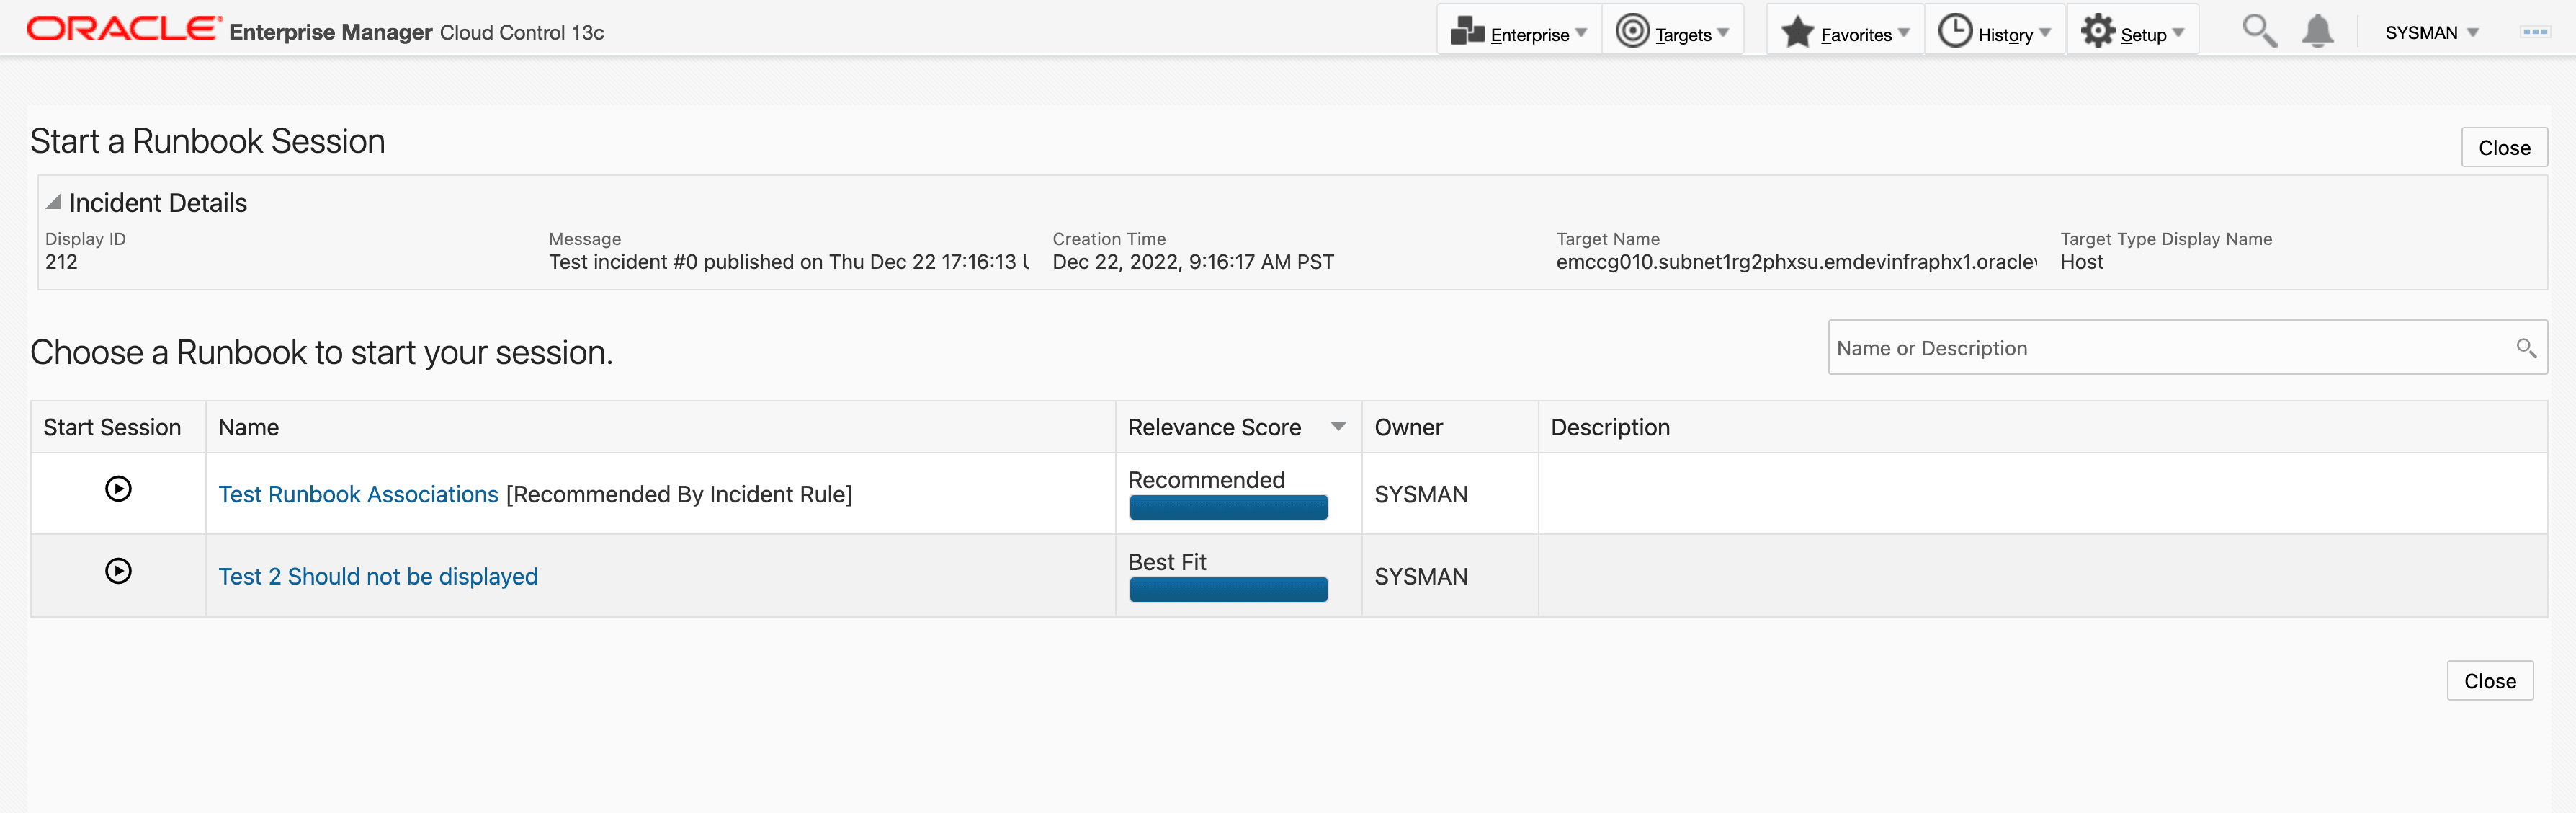Open the Favorites menu
This screenshot has width=2576, height=813.
[1846, 32]
